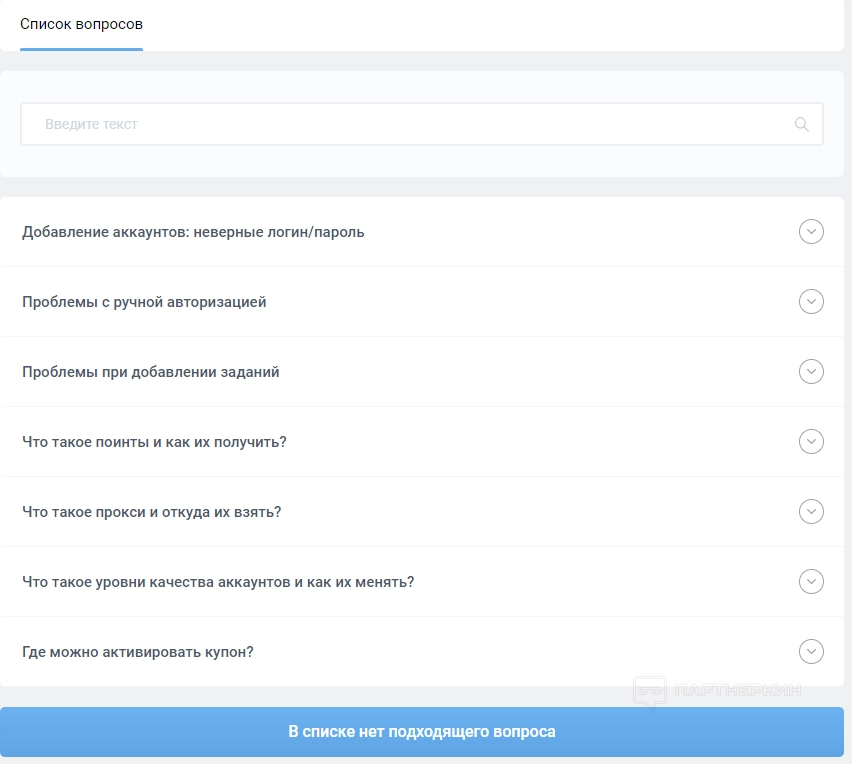This screenshot has width=852, height=764.
Task: Expand chevron for Проблемы при добавлении заданий
Action: click(811, 372)
